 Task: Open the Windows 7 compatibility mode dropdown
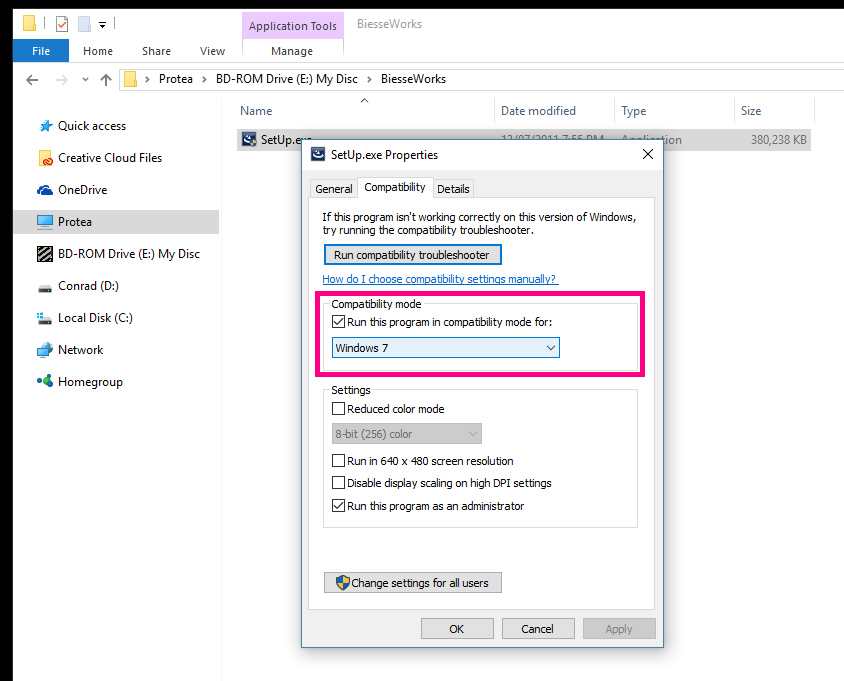click(x=446, y=348)
